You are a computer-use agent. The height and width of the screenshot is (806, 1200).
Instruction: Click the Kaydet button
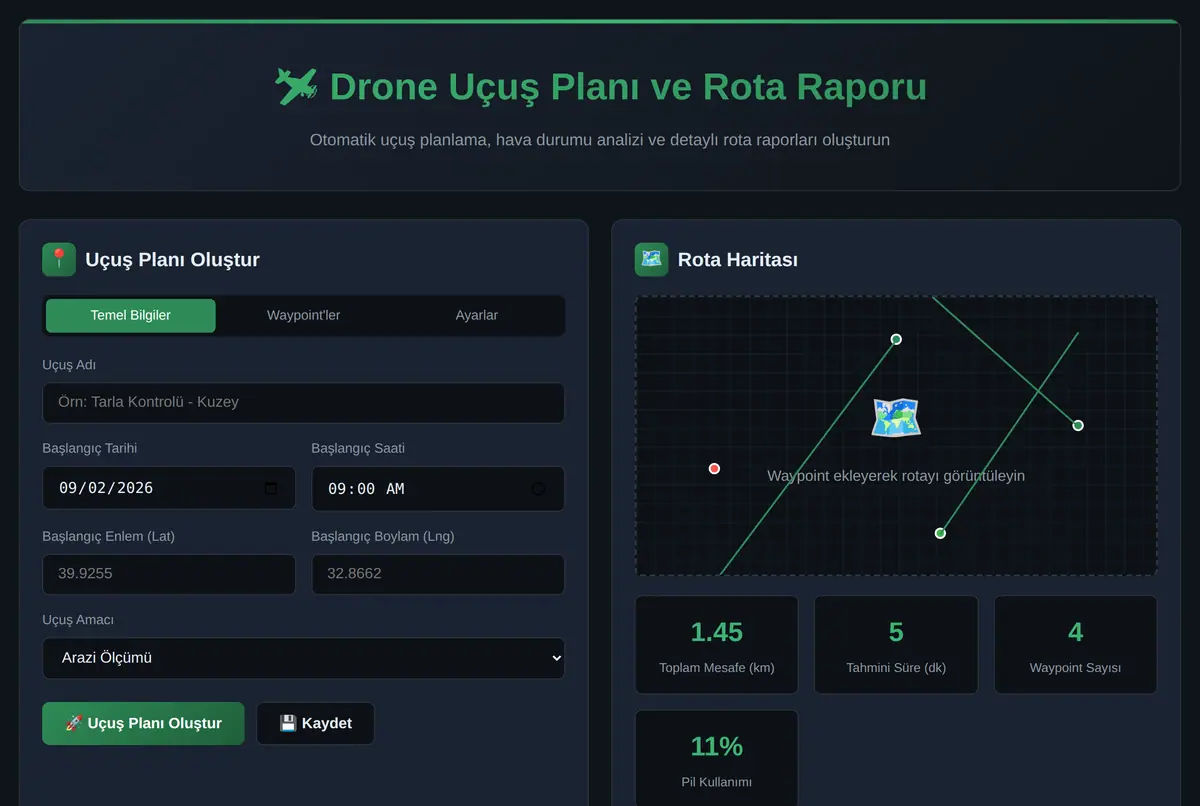[315, 723]
